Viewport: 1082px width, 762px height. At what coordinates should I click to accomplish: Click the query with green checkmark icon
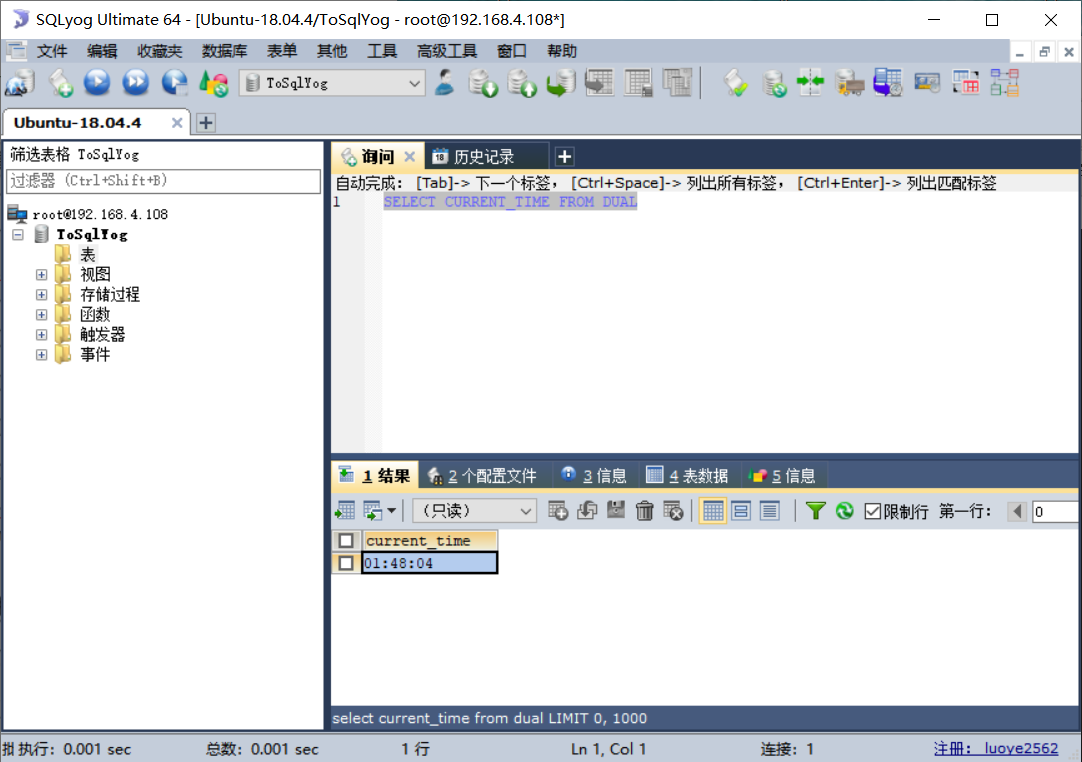coord(736,84)
